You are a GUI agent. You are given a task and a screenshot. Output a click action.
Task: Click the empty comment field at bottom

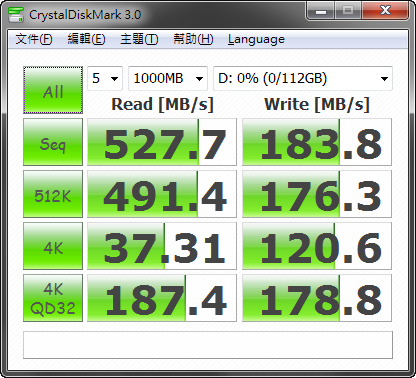pyautogui.click(x=208, y=345)
